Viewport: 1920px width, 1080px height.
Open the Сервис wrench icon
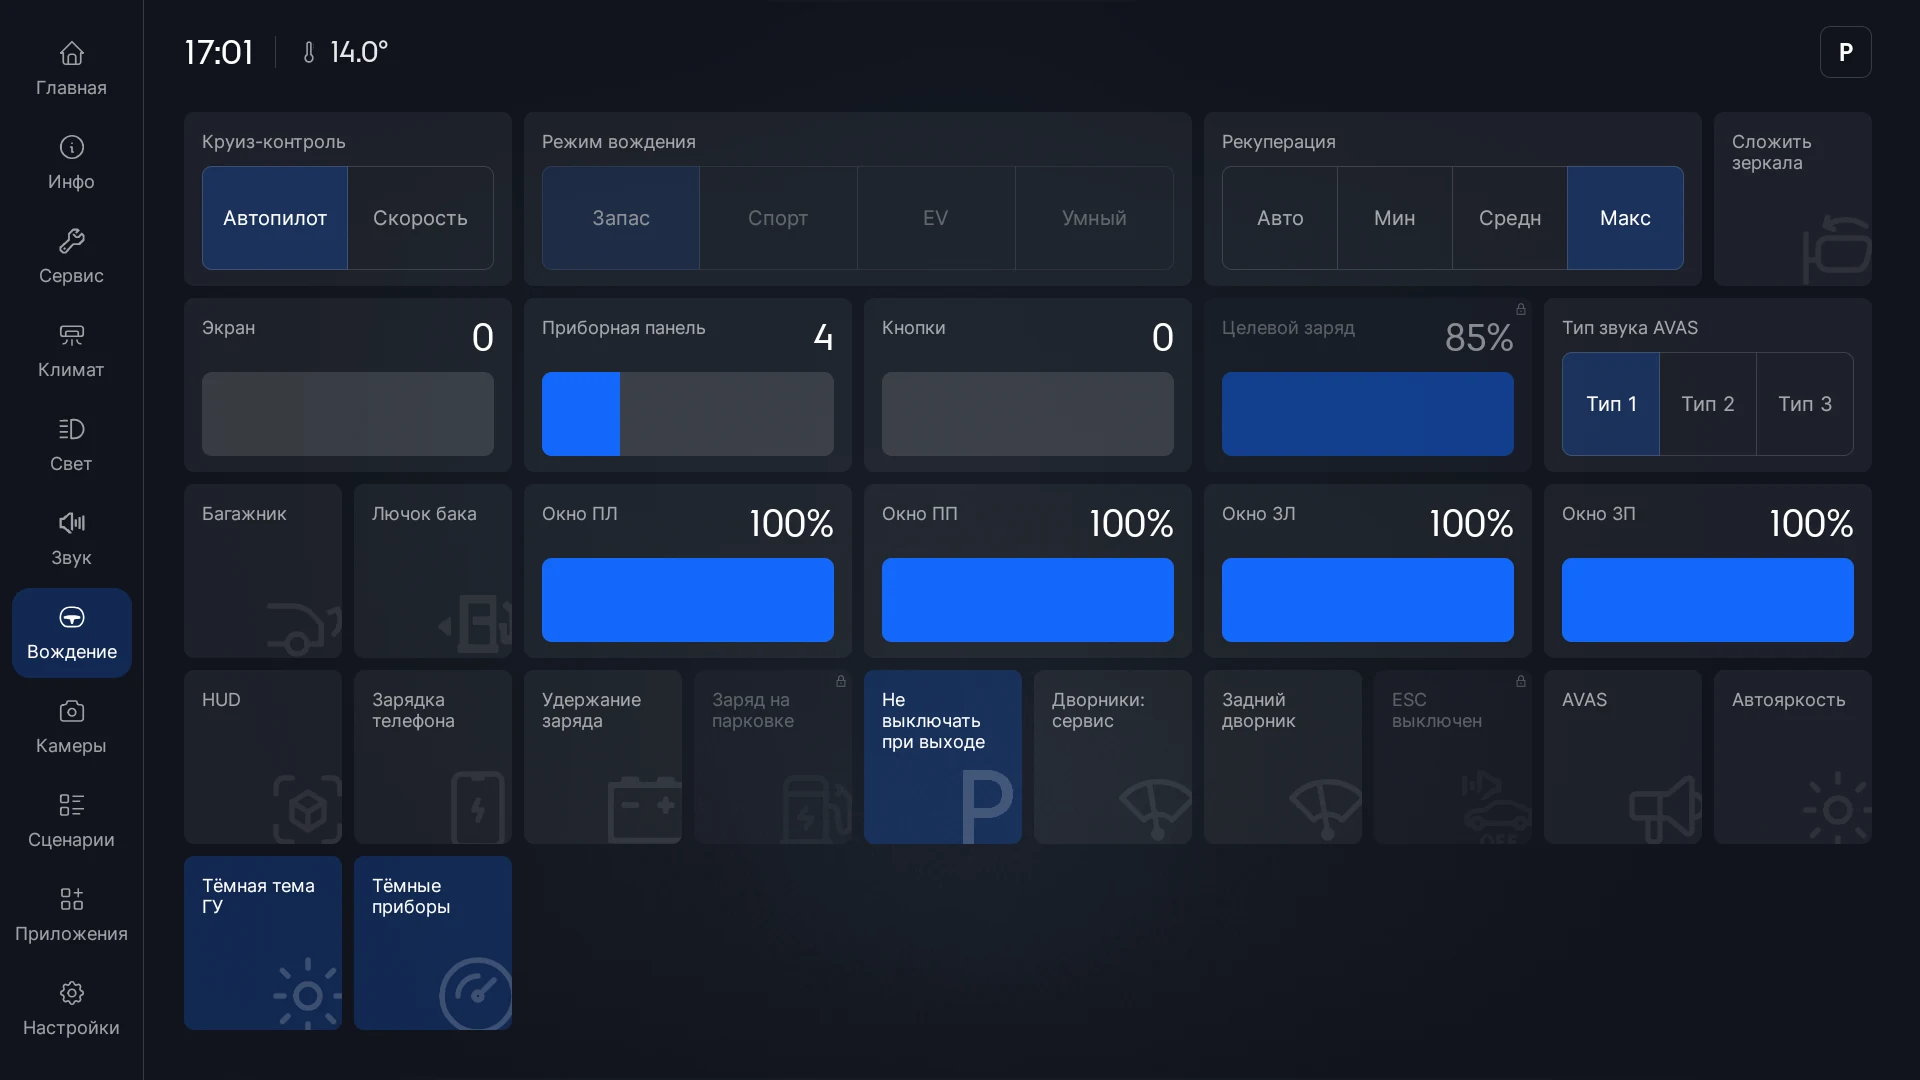point(71,241)
